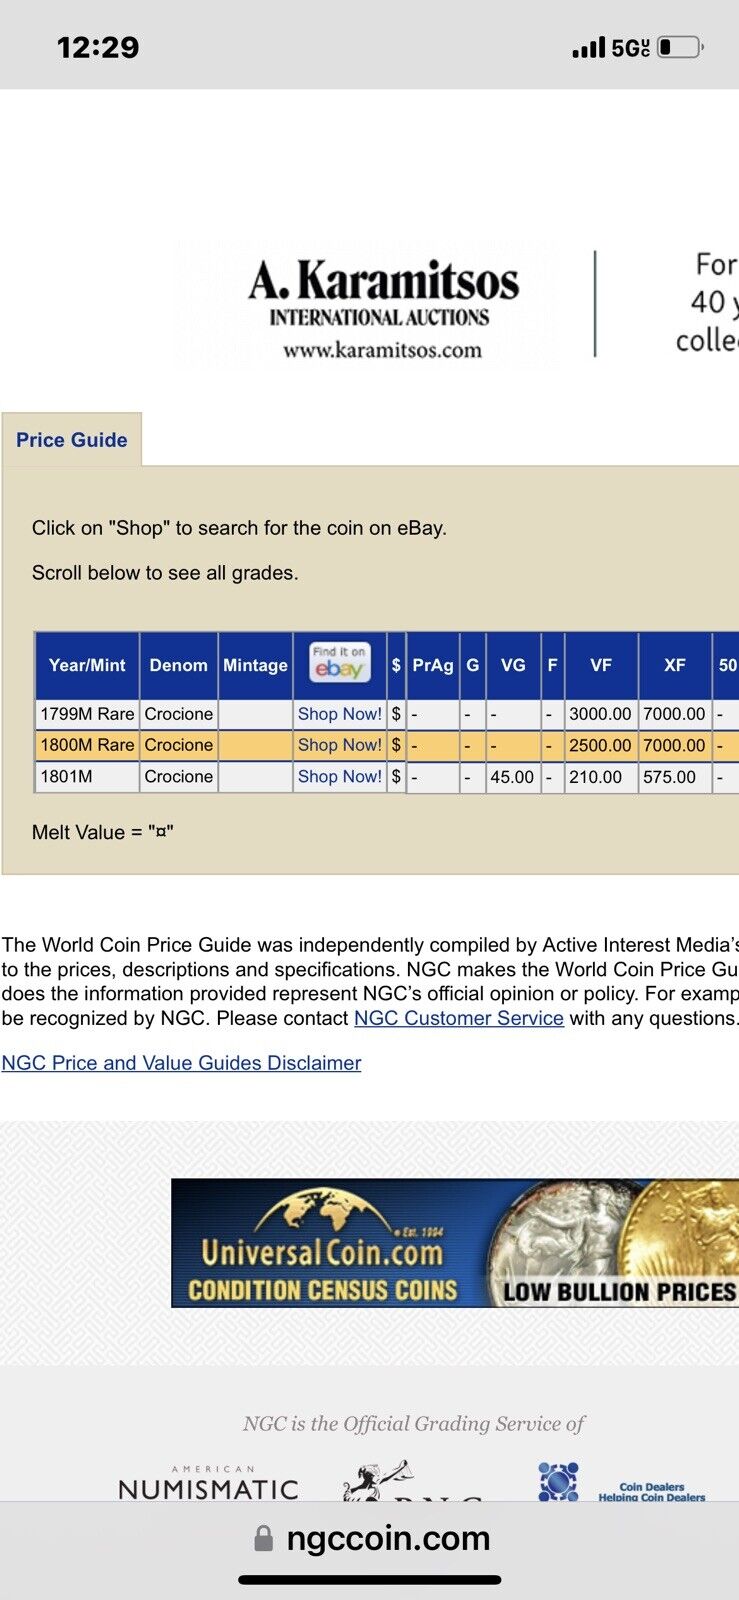
Task: Click Shop Now for 1800M Rare
Action: (x=339, y=745)
